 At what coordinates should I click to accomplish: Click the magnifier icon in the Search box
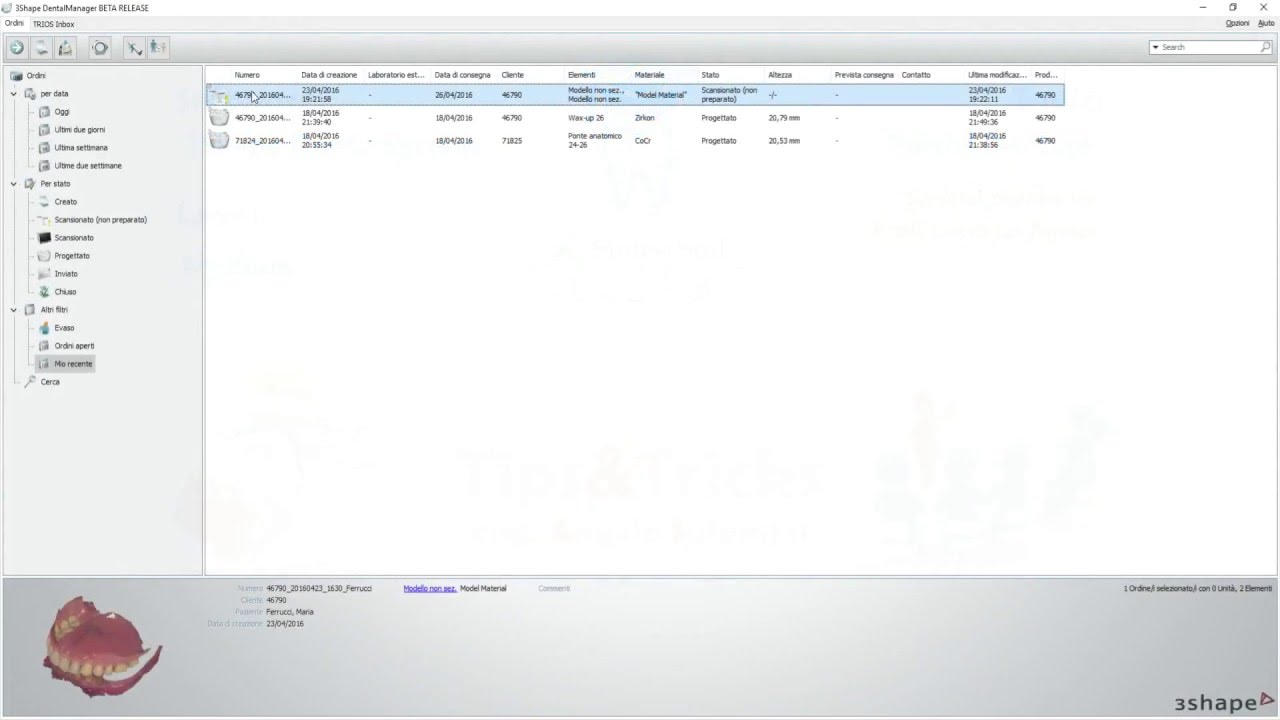point(1265,47)
